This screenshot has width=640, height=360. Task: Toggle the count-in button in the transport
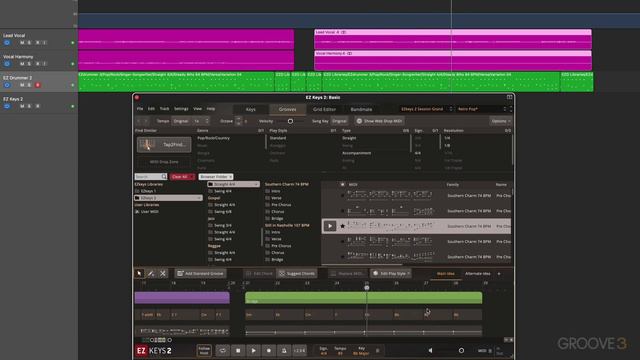click(x=299, y=350)
